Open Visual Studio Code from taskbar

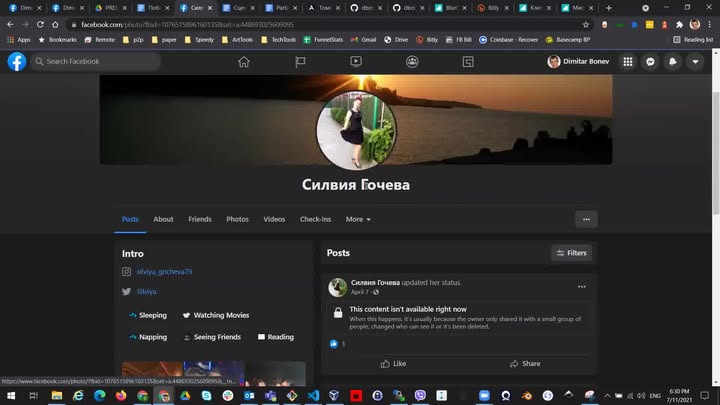313,395
